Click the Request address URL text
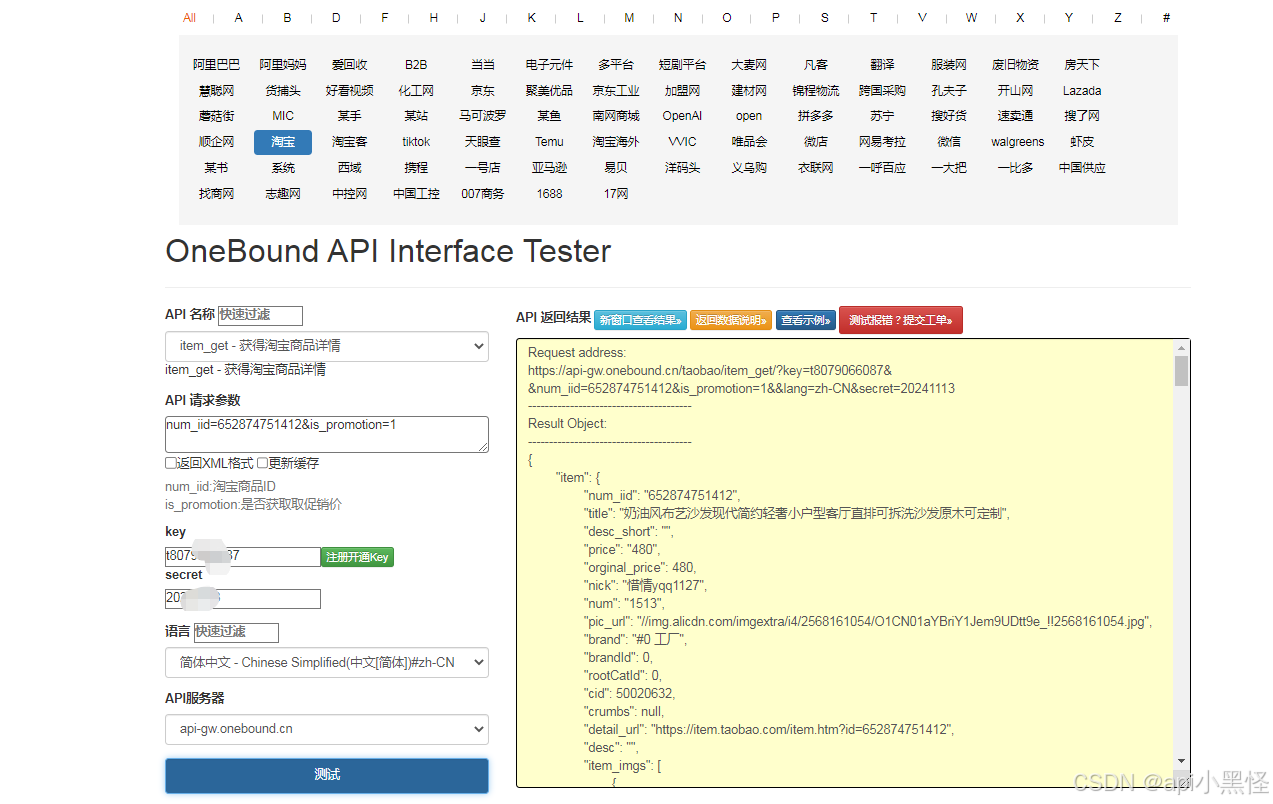 point(741,379)
